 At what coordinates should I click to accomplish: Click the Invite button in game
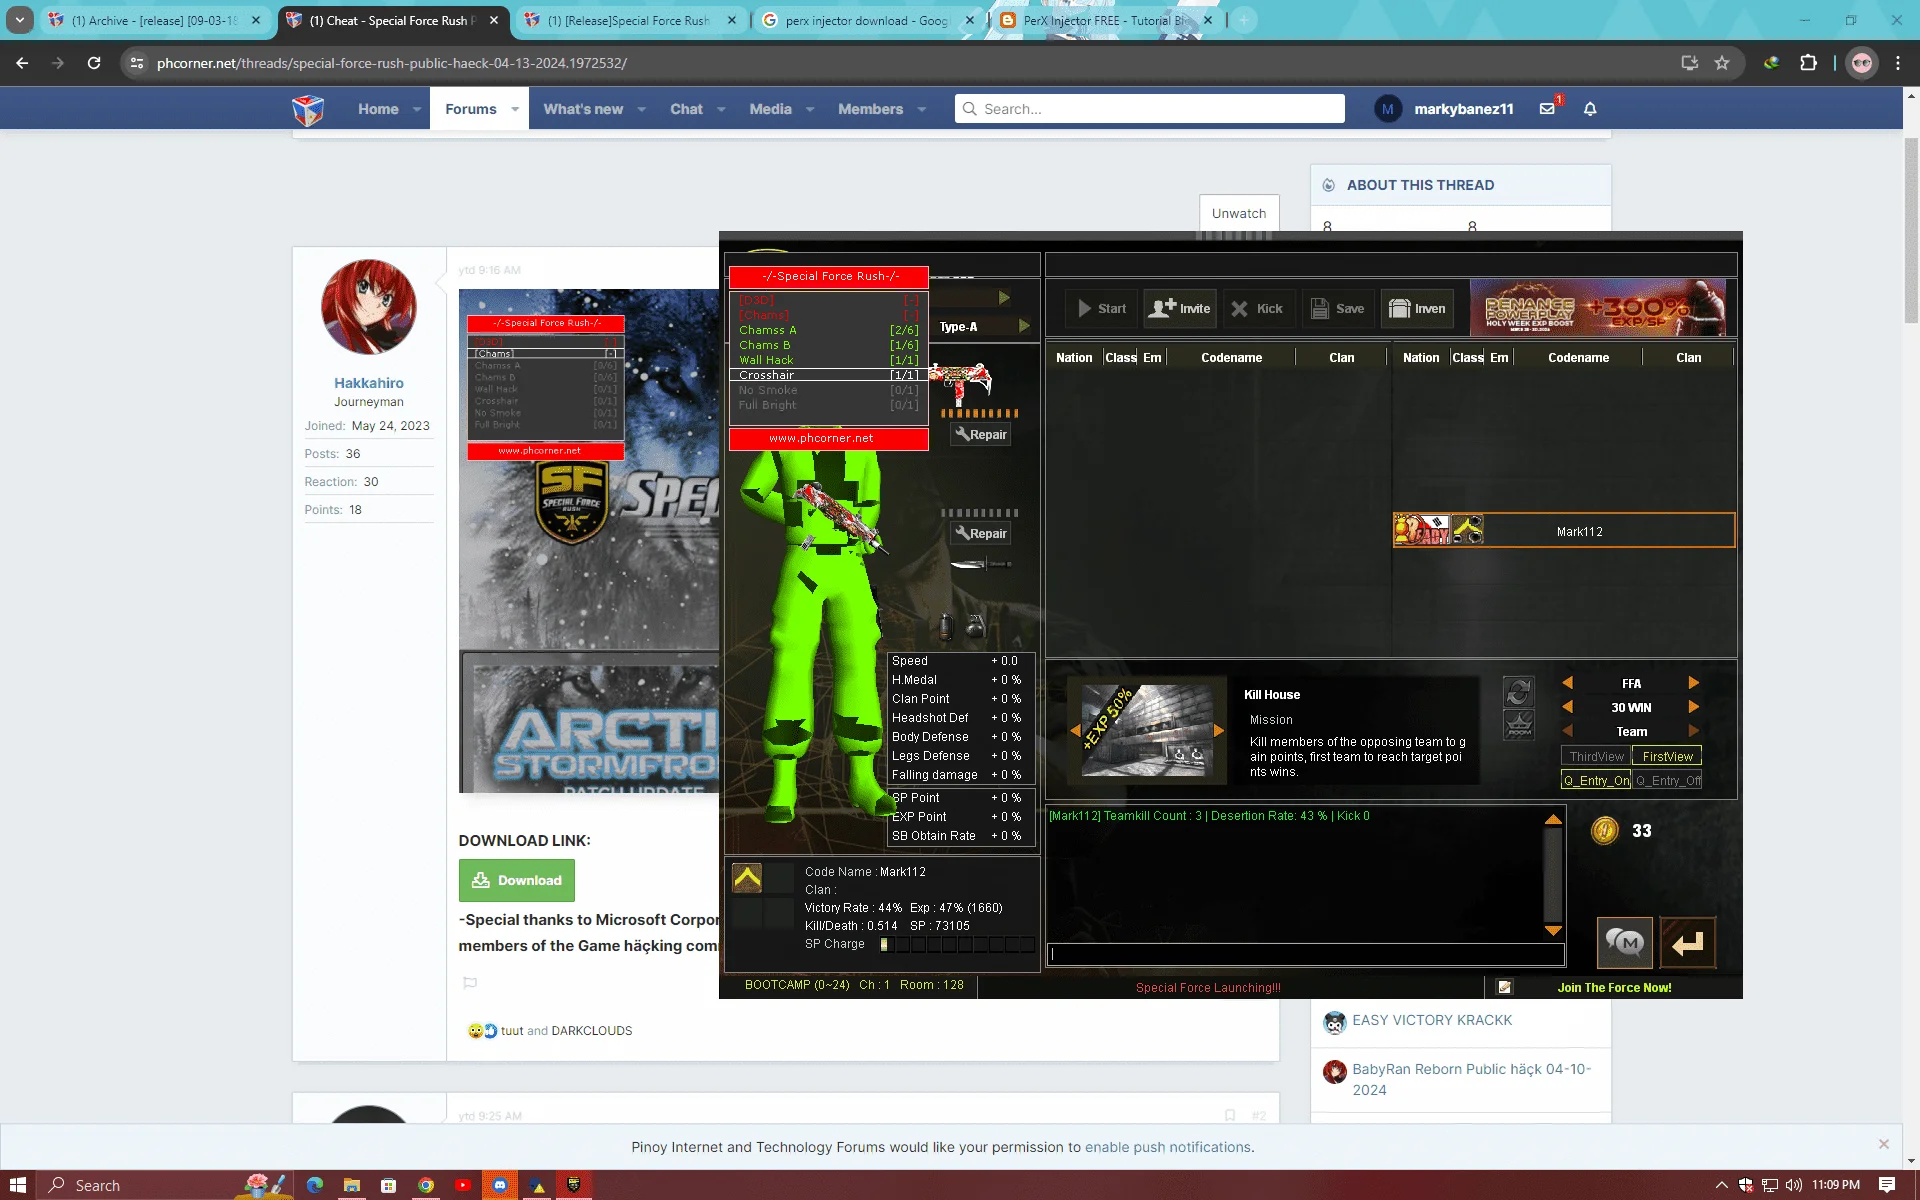[x=1180, y=309]
